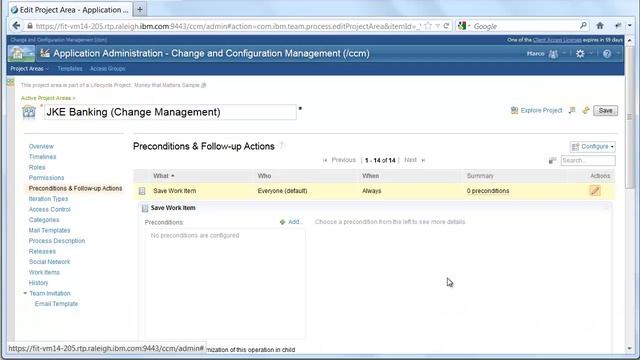Click the browser URL address bar
Image resolution: width=640 pixels, height=360 pixels.
pos(227,26)
